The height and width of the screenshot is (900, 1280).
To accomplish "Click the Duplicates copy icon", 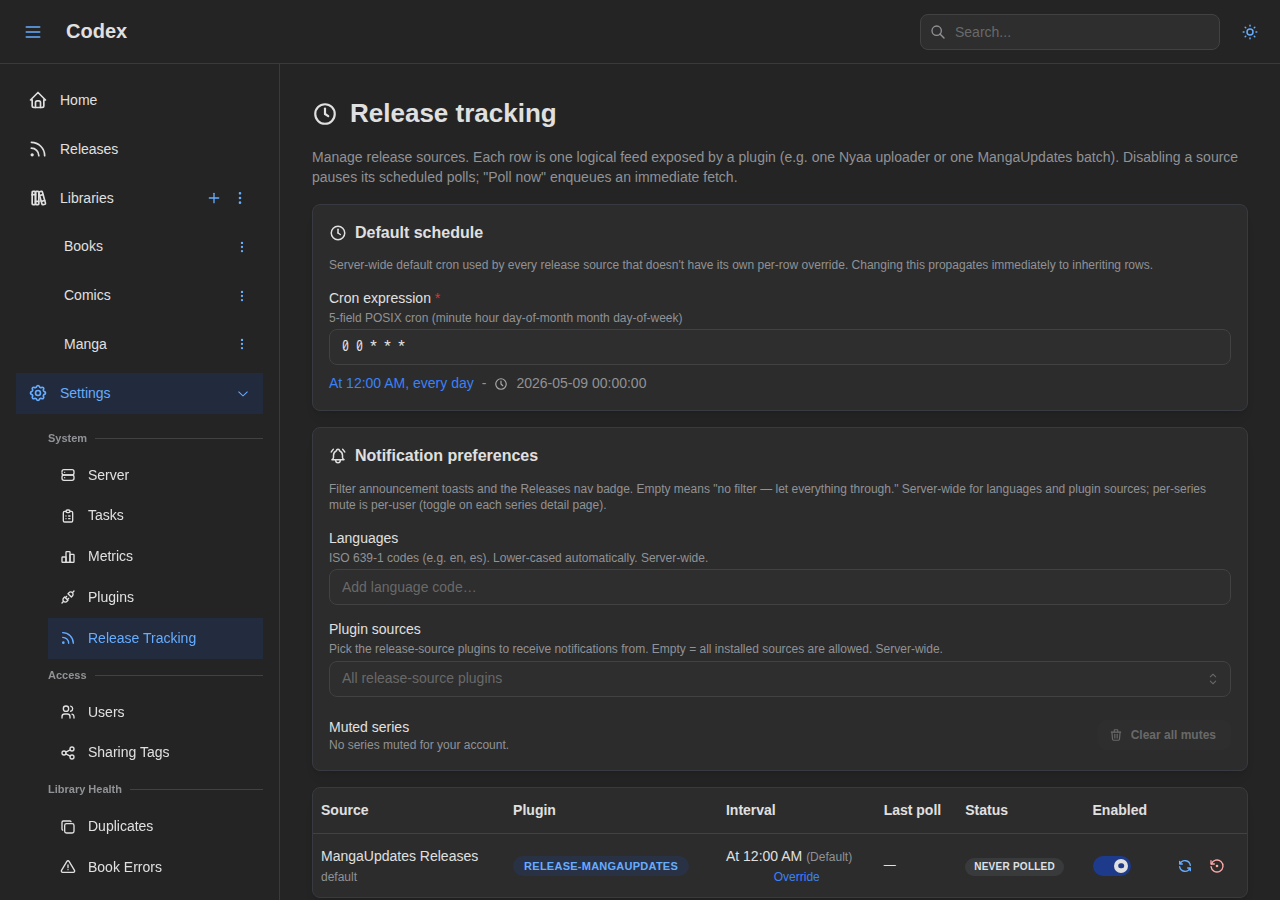I will point(68,826).
